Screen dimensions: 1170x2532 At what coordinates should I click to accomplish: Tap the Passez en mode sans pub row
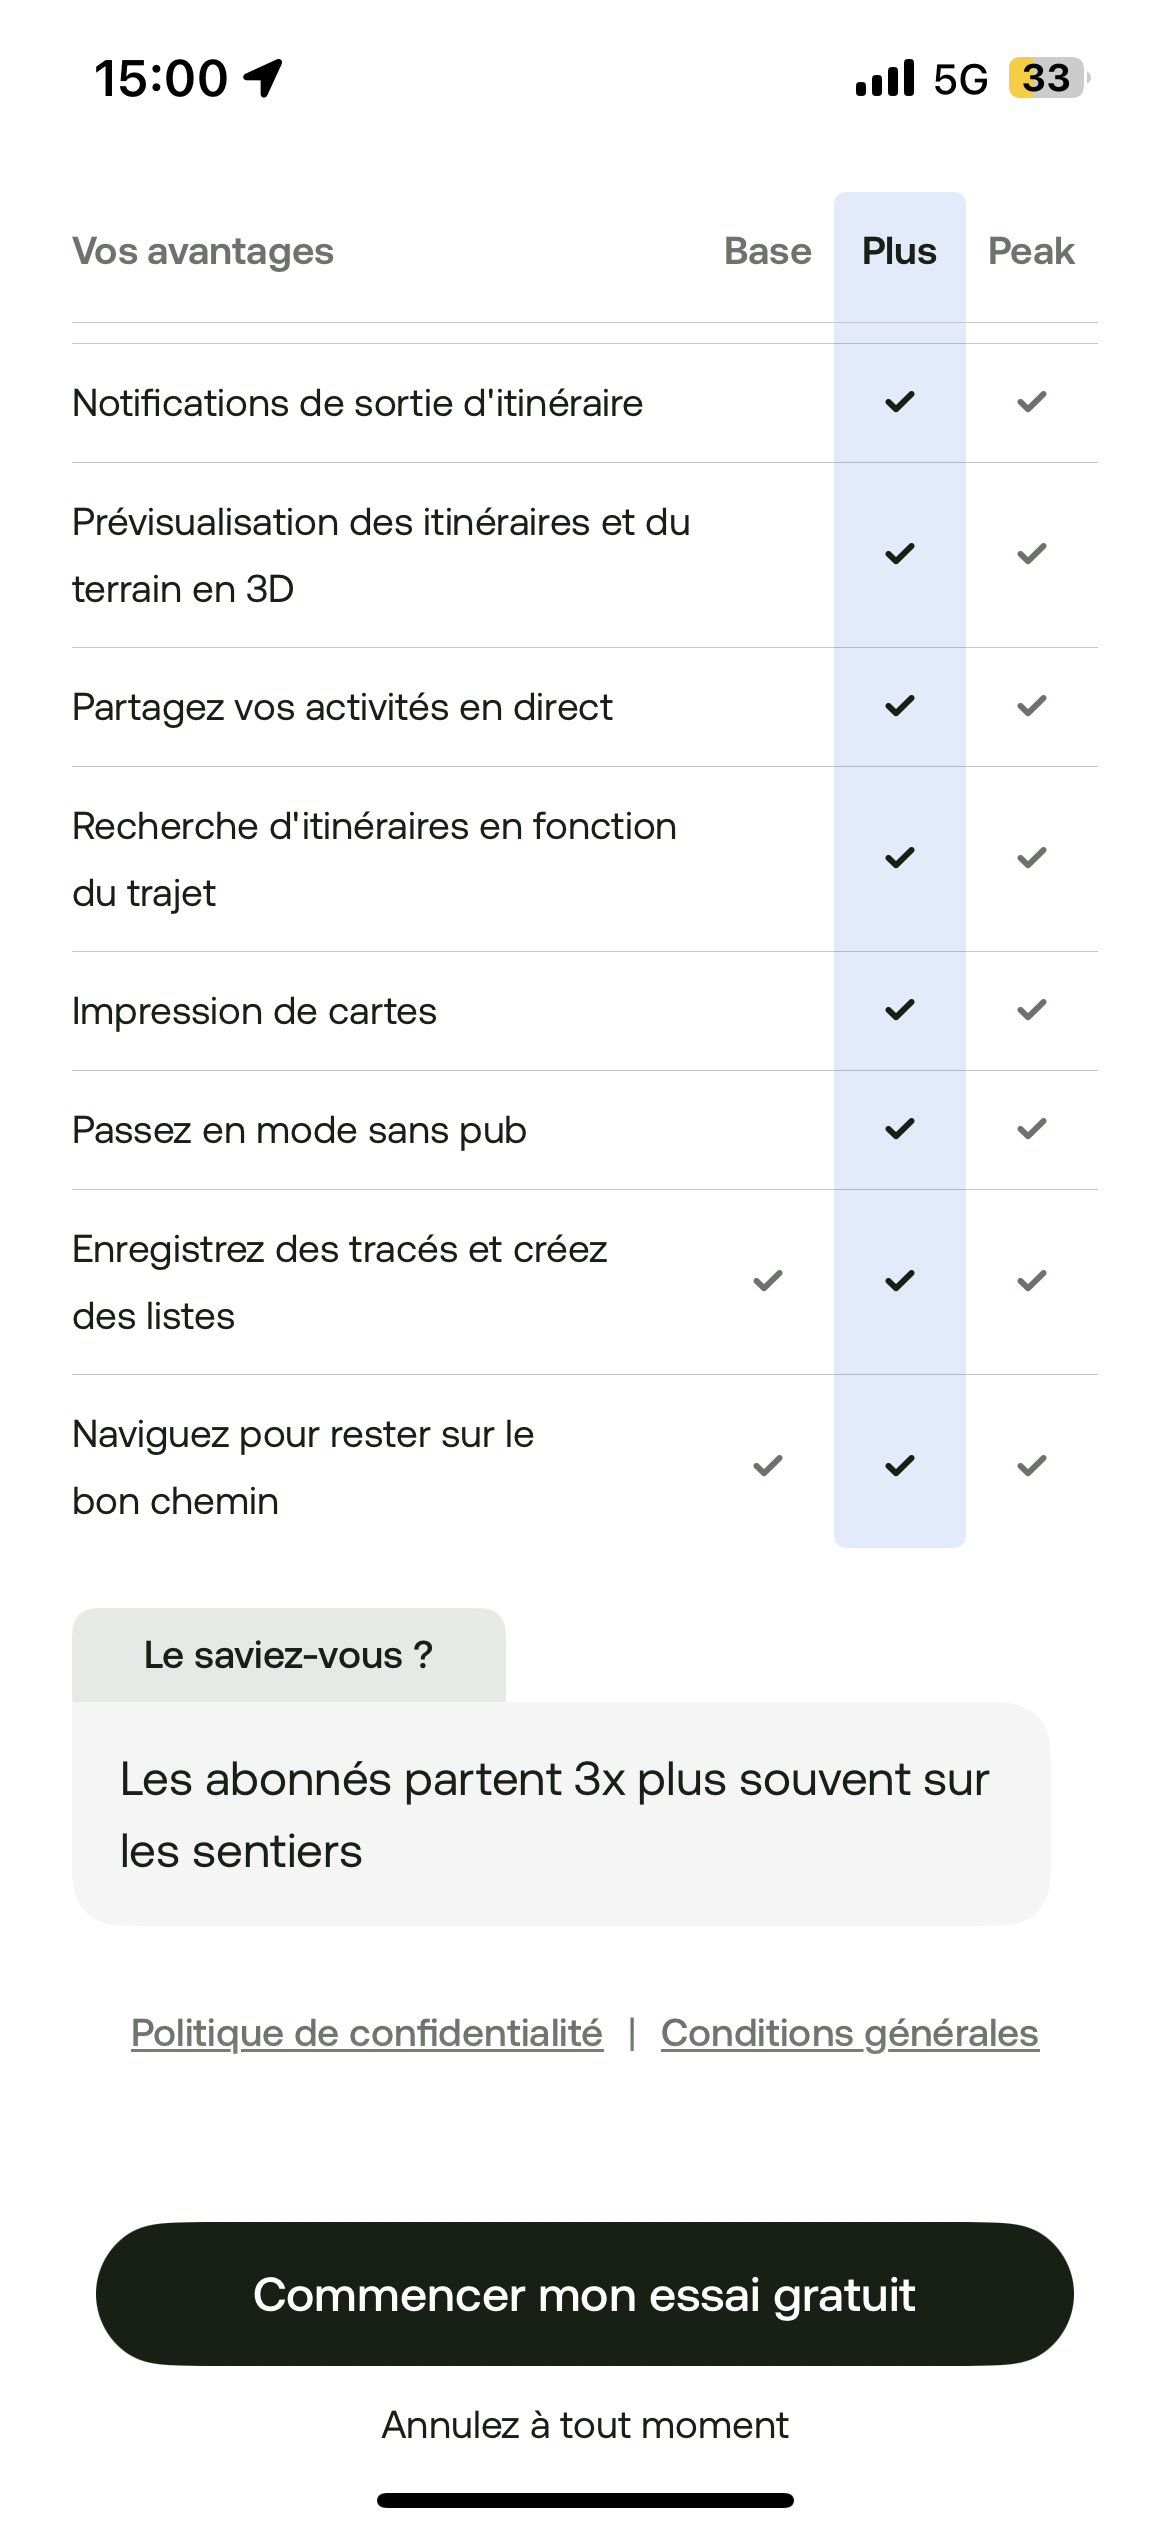300,1130
